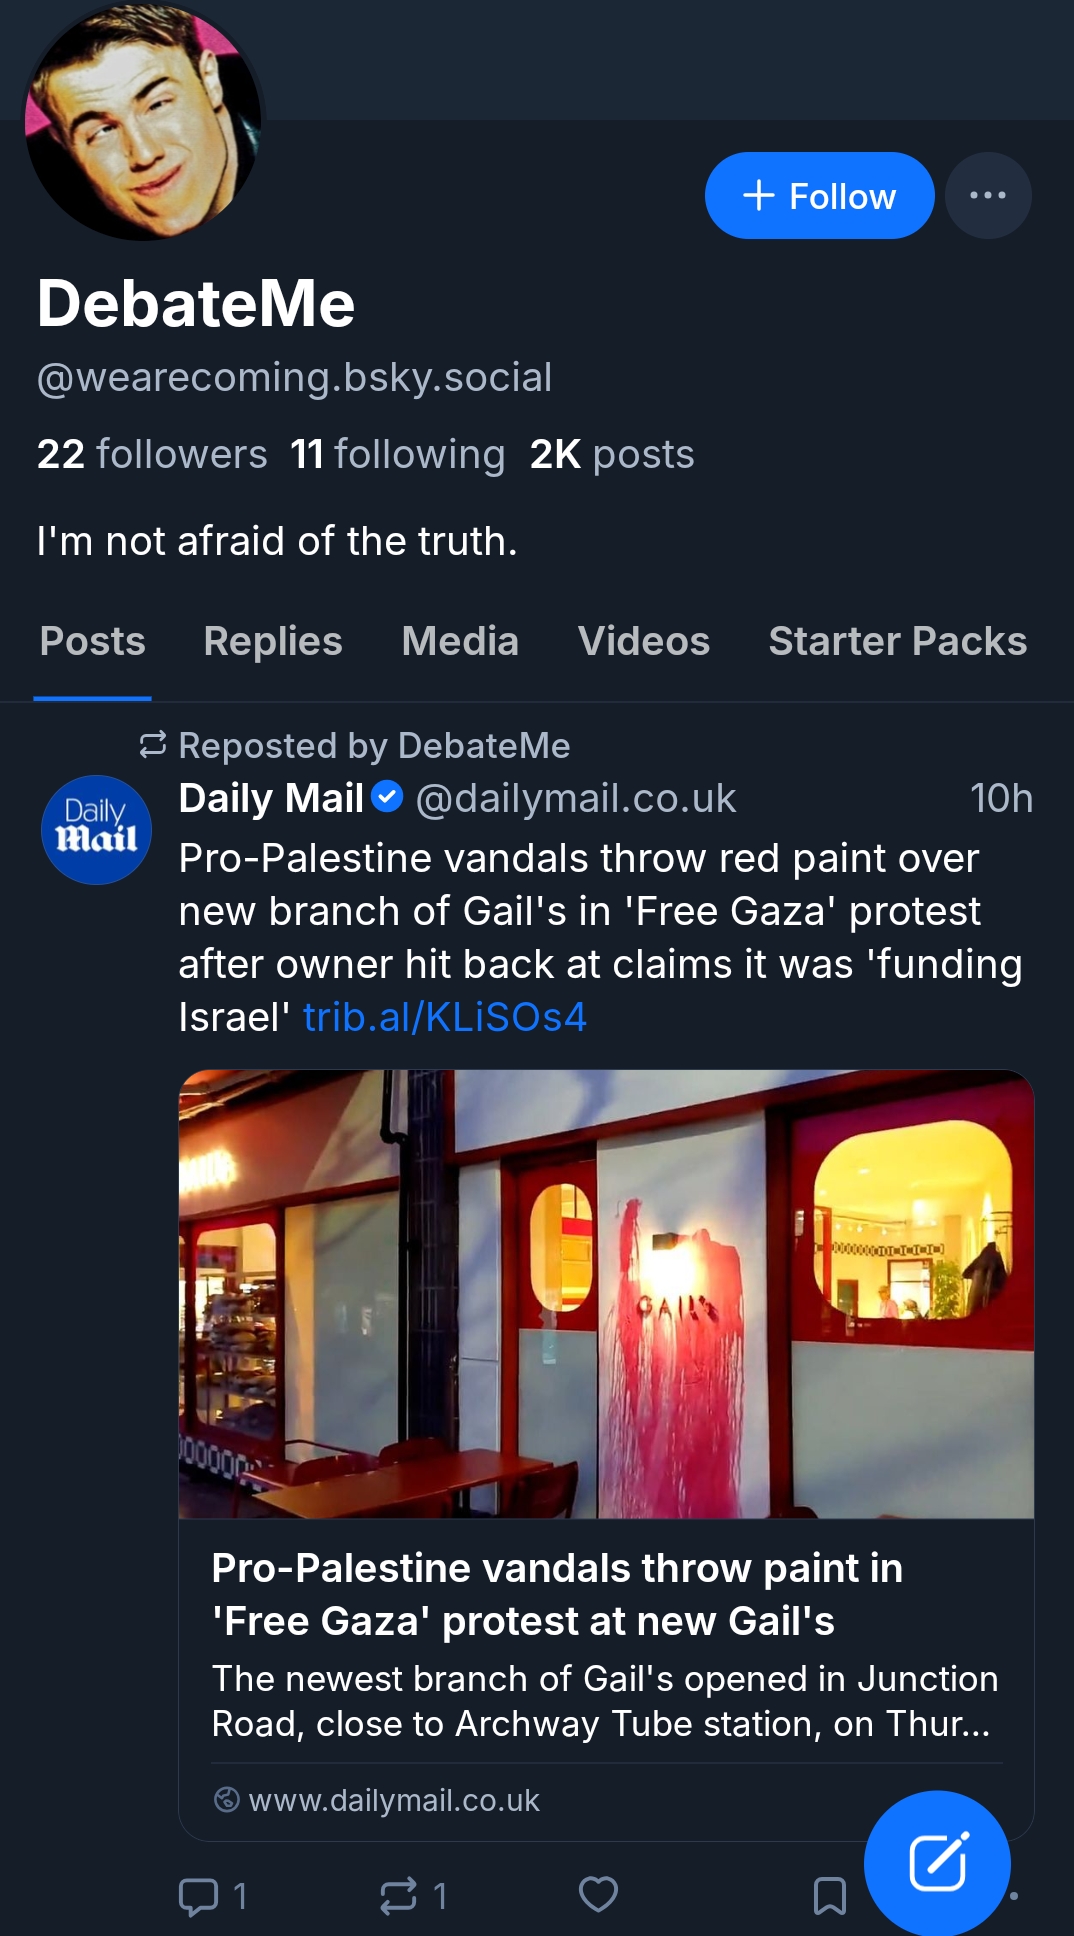Open the DebateMe profile avatar picture
The image size is (1074, 1936).
143,122
